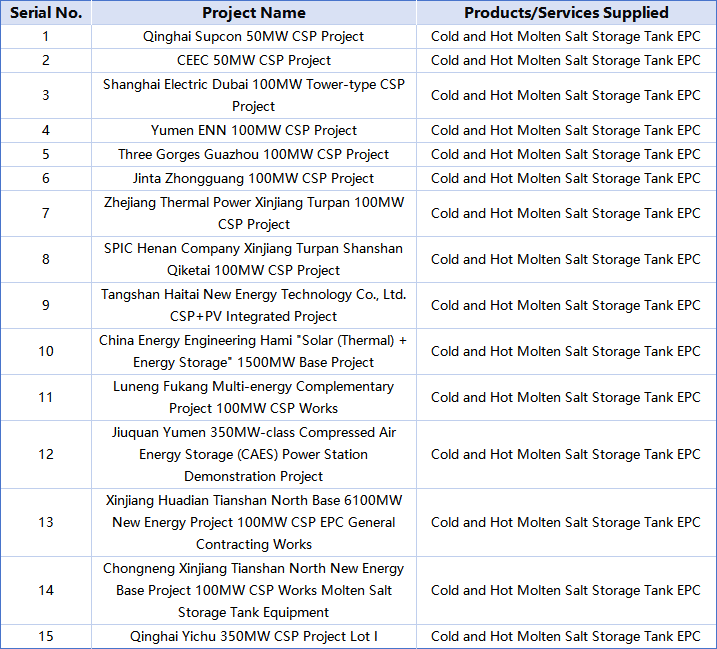The image size is (717, 649).
Task: Click the Project Name column header
Action: (x=254, y=13)
